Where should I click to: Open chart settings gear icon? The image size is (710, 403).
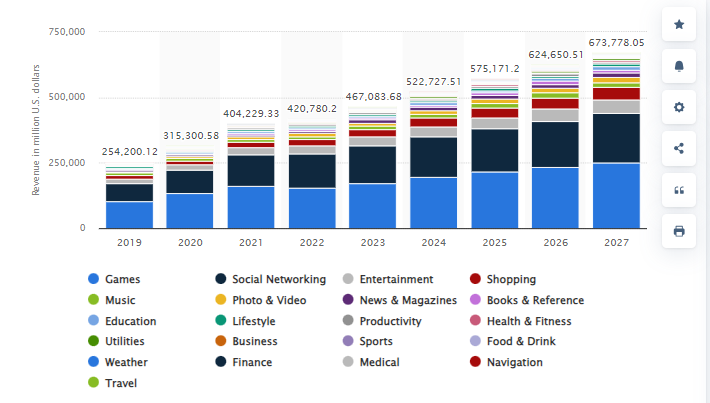[679, 107]
